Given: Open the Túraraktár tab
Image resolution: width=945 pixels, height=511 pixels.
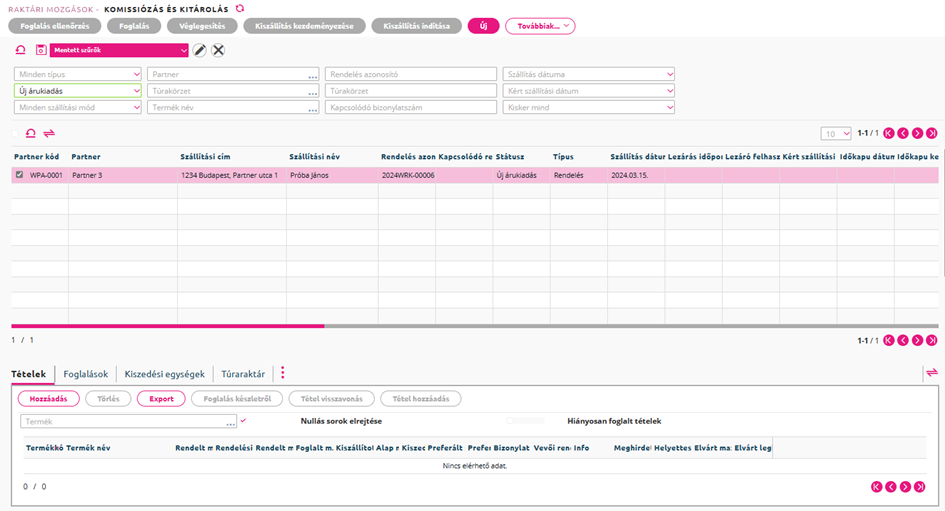Looking at the screenshot, I should (243, 374).
